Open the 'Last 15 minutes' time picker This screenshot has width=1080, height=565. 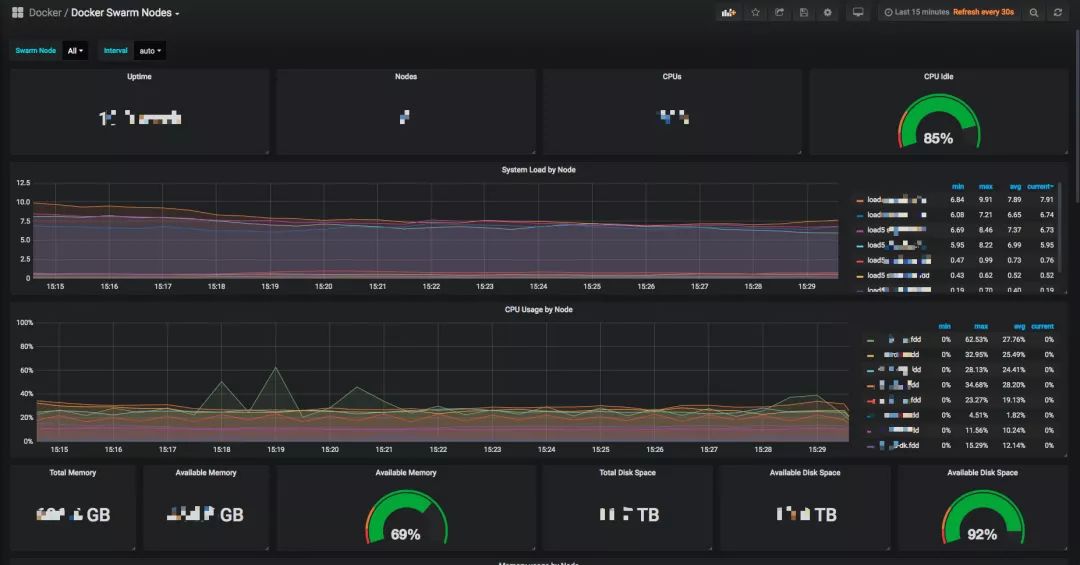[916, 12]
